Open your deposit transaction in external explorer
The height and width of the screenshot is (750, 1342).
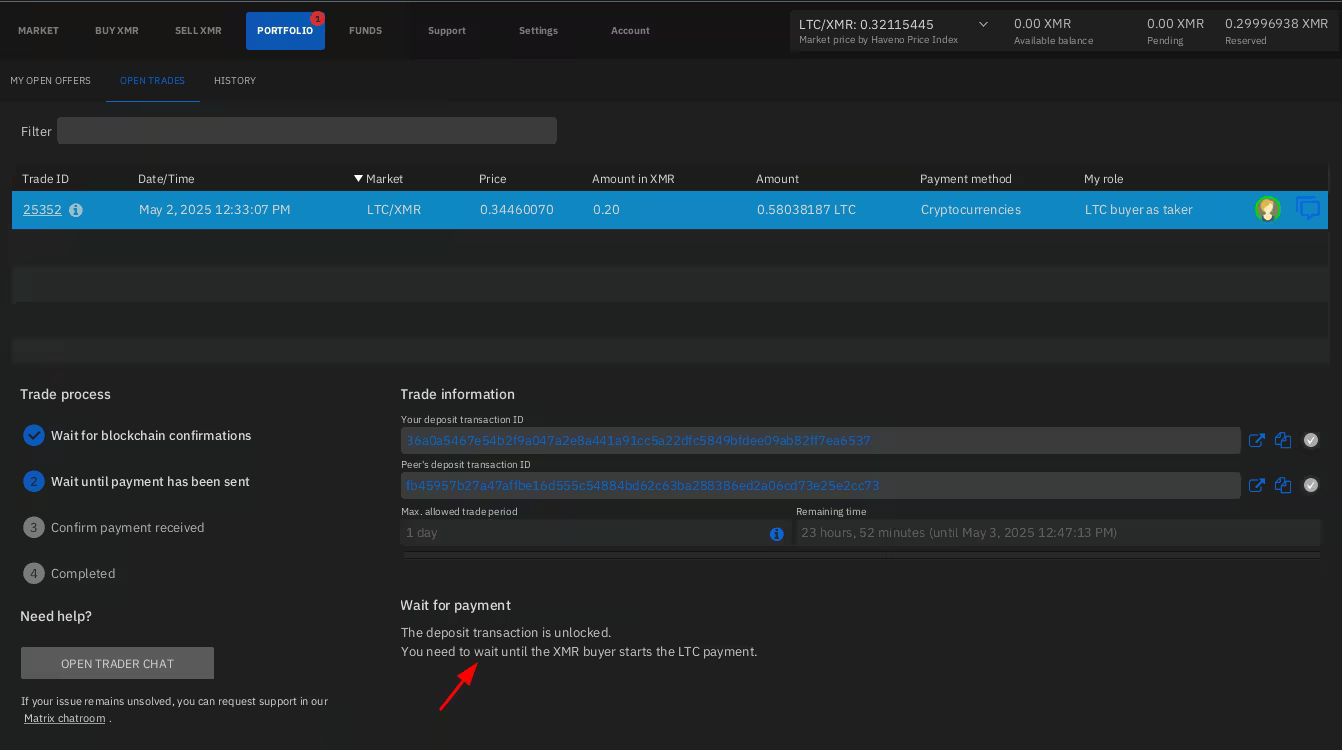coord(1257,440)
